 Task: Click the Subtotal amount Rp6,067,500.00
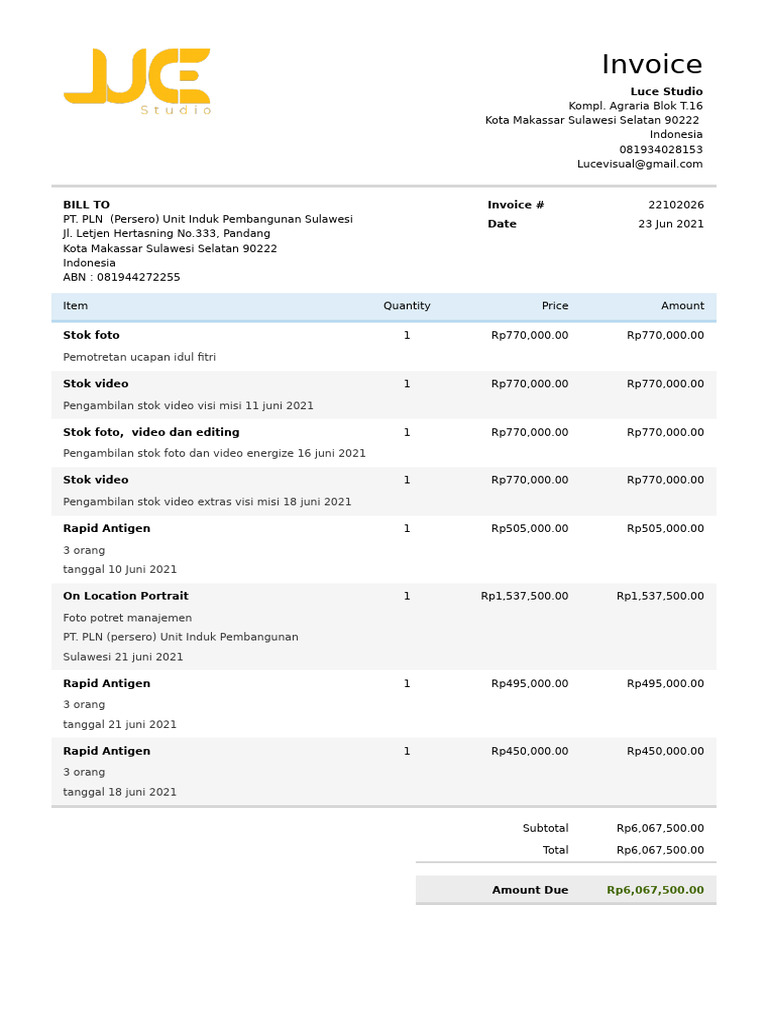click(660, 828)
